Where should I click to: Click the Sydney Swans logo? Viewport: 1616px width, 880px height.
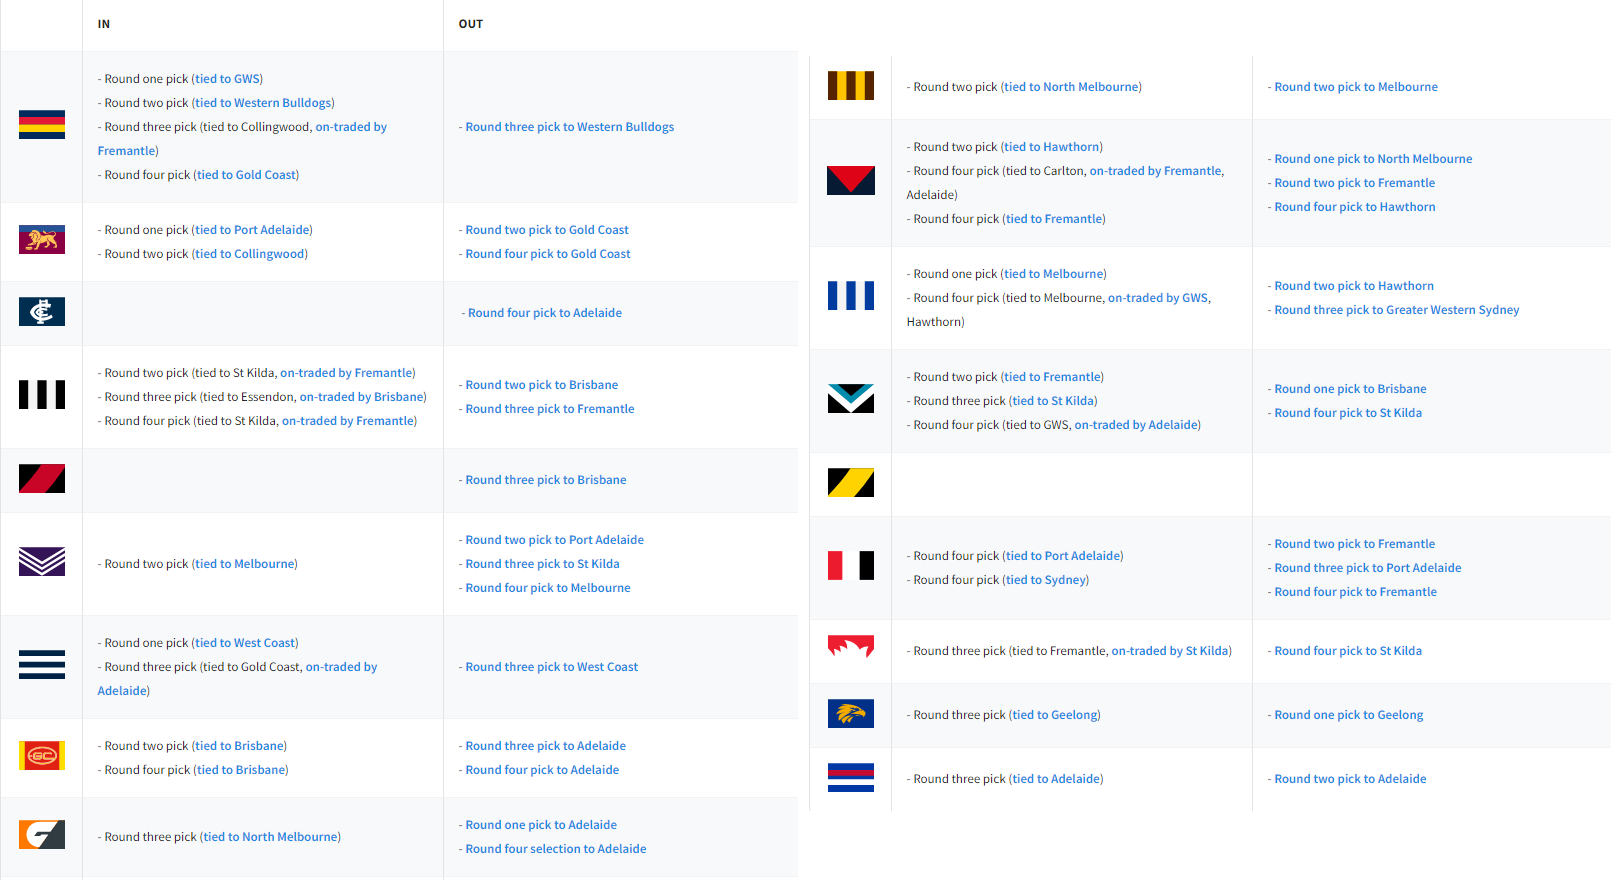tap(851, 647)
